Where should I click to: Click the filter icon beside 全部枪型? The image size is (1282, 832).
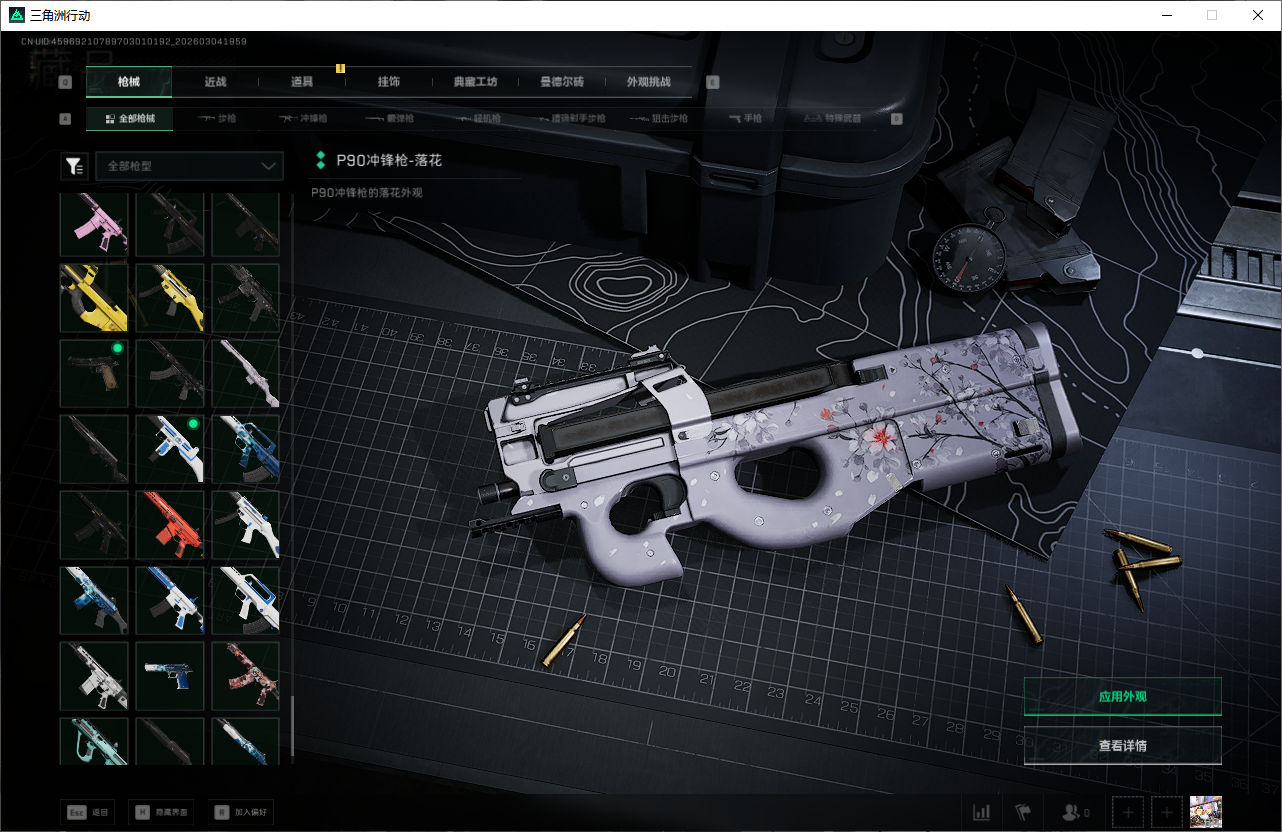pos(74,166)
